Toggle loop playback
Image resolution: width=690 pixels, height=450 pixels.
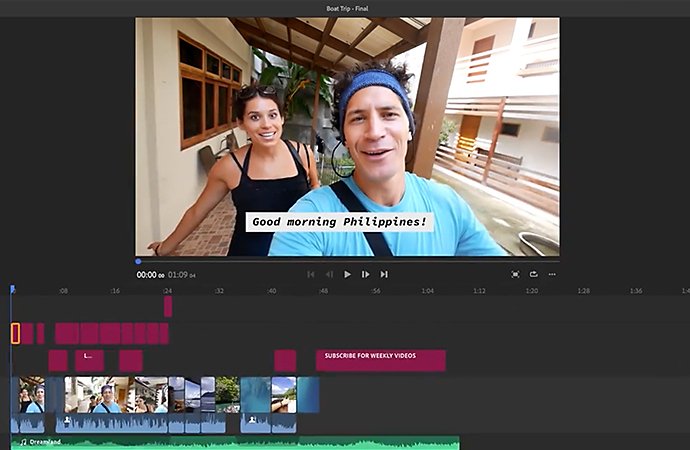click(x=533, y=274)
